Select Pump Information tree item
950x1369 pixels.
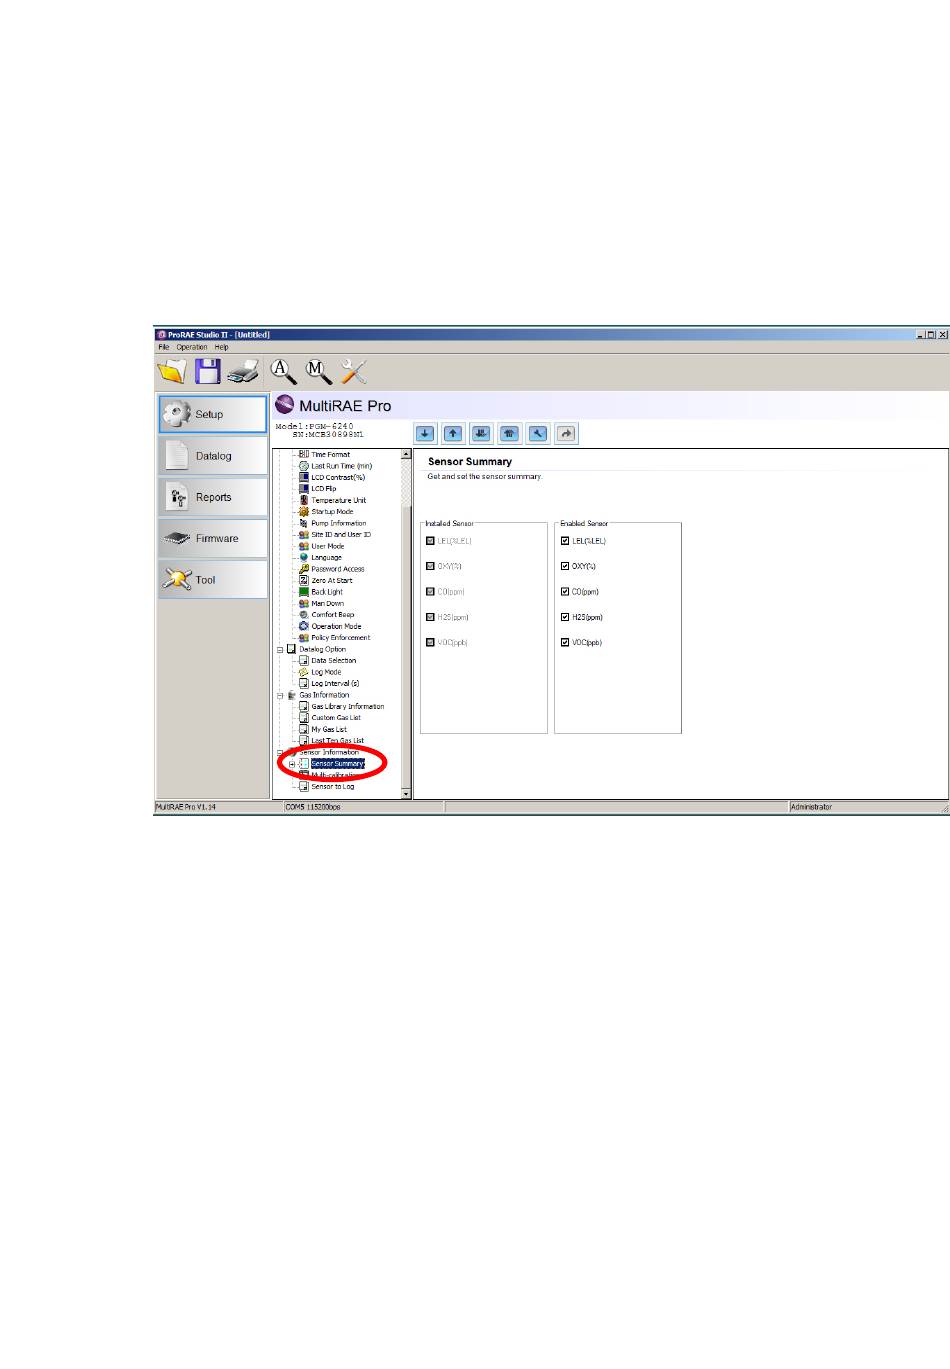tap(338, 523)
